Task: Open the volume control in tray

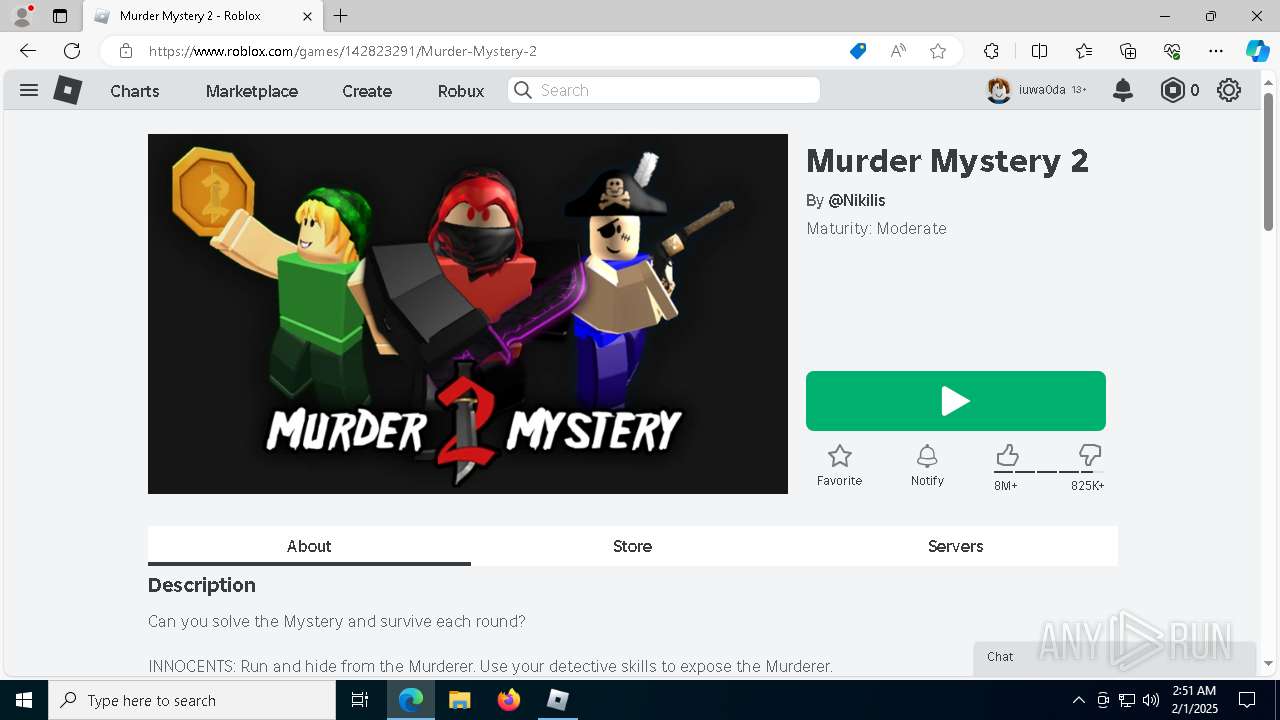Action: [1151, 700]
